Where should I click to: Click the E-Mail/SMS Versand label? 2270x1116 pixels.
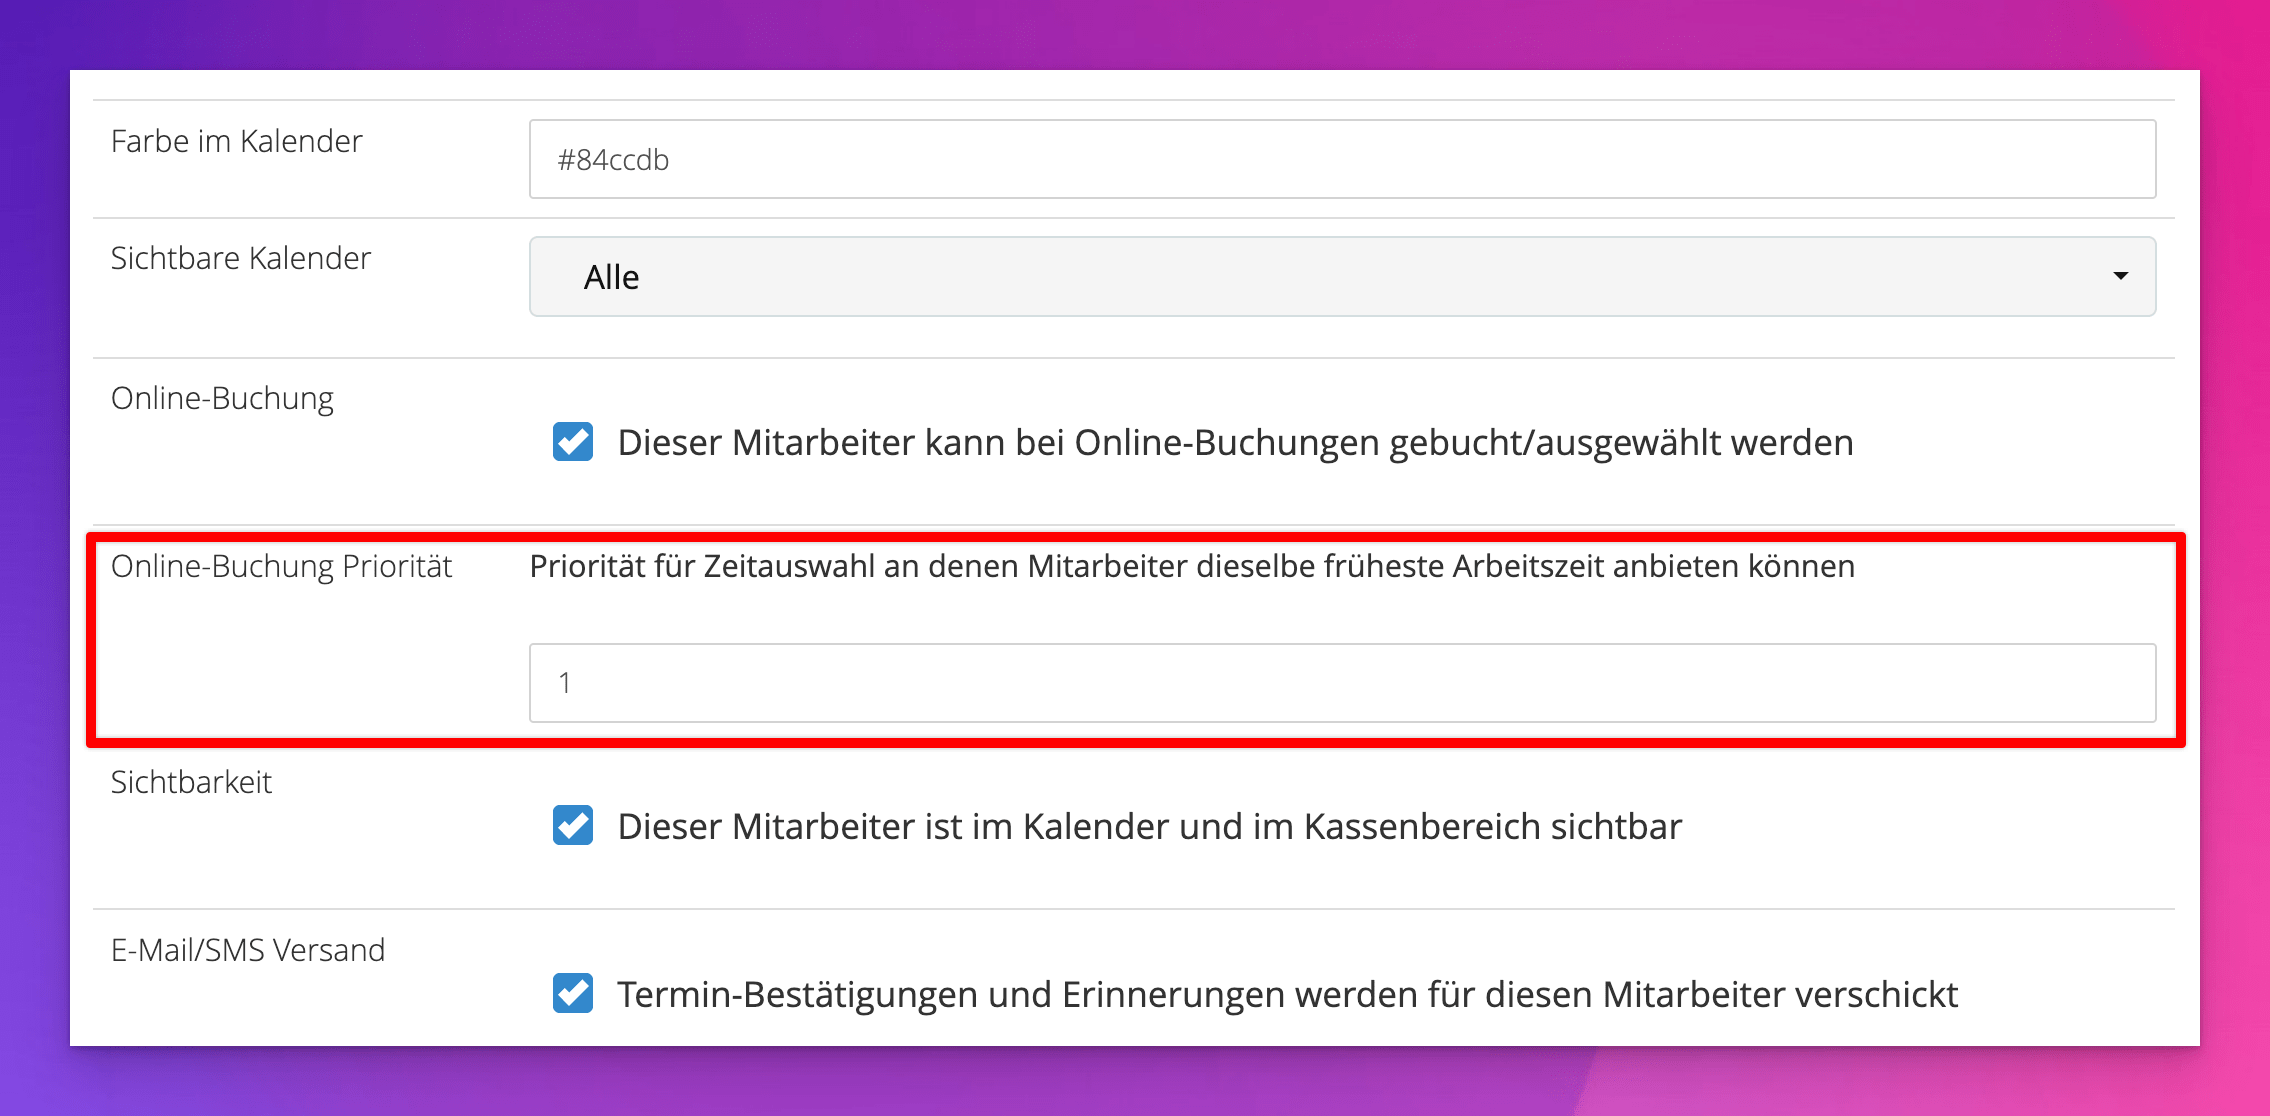pyautogui.click(x=247, y=951)
